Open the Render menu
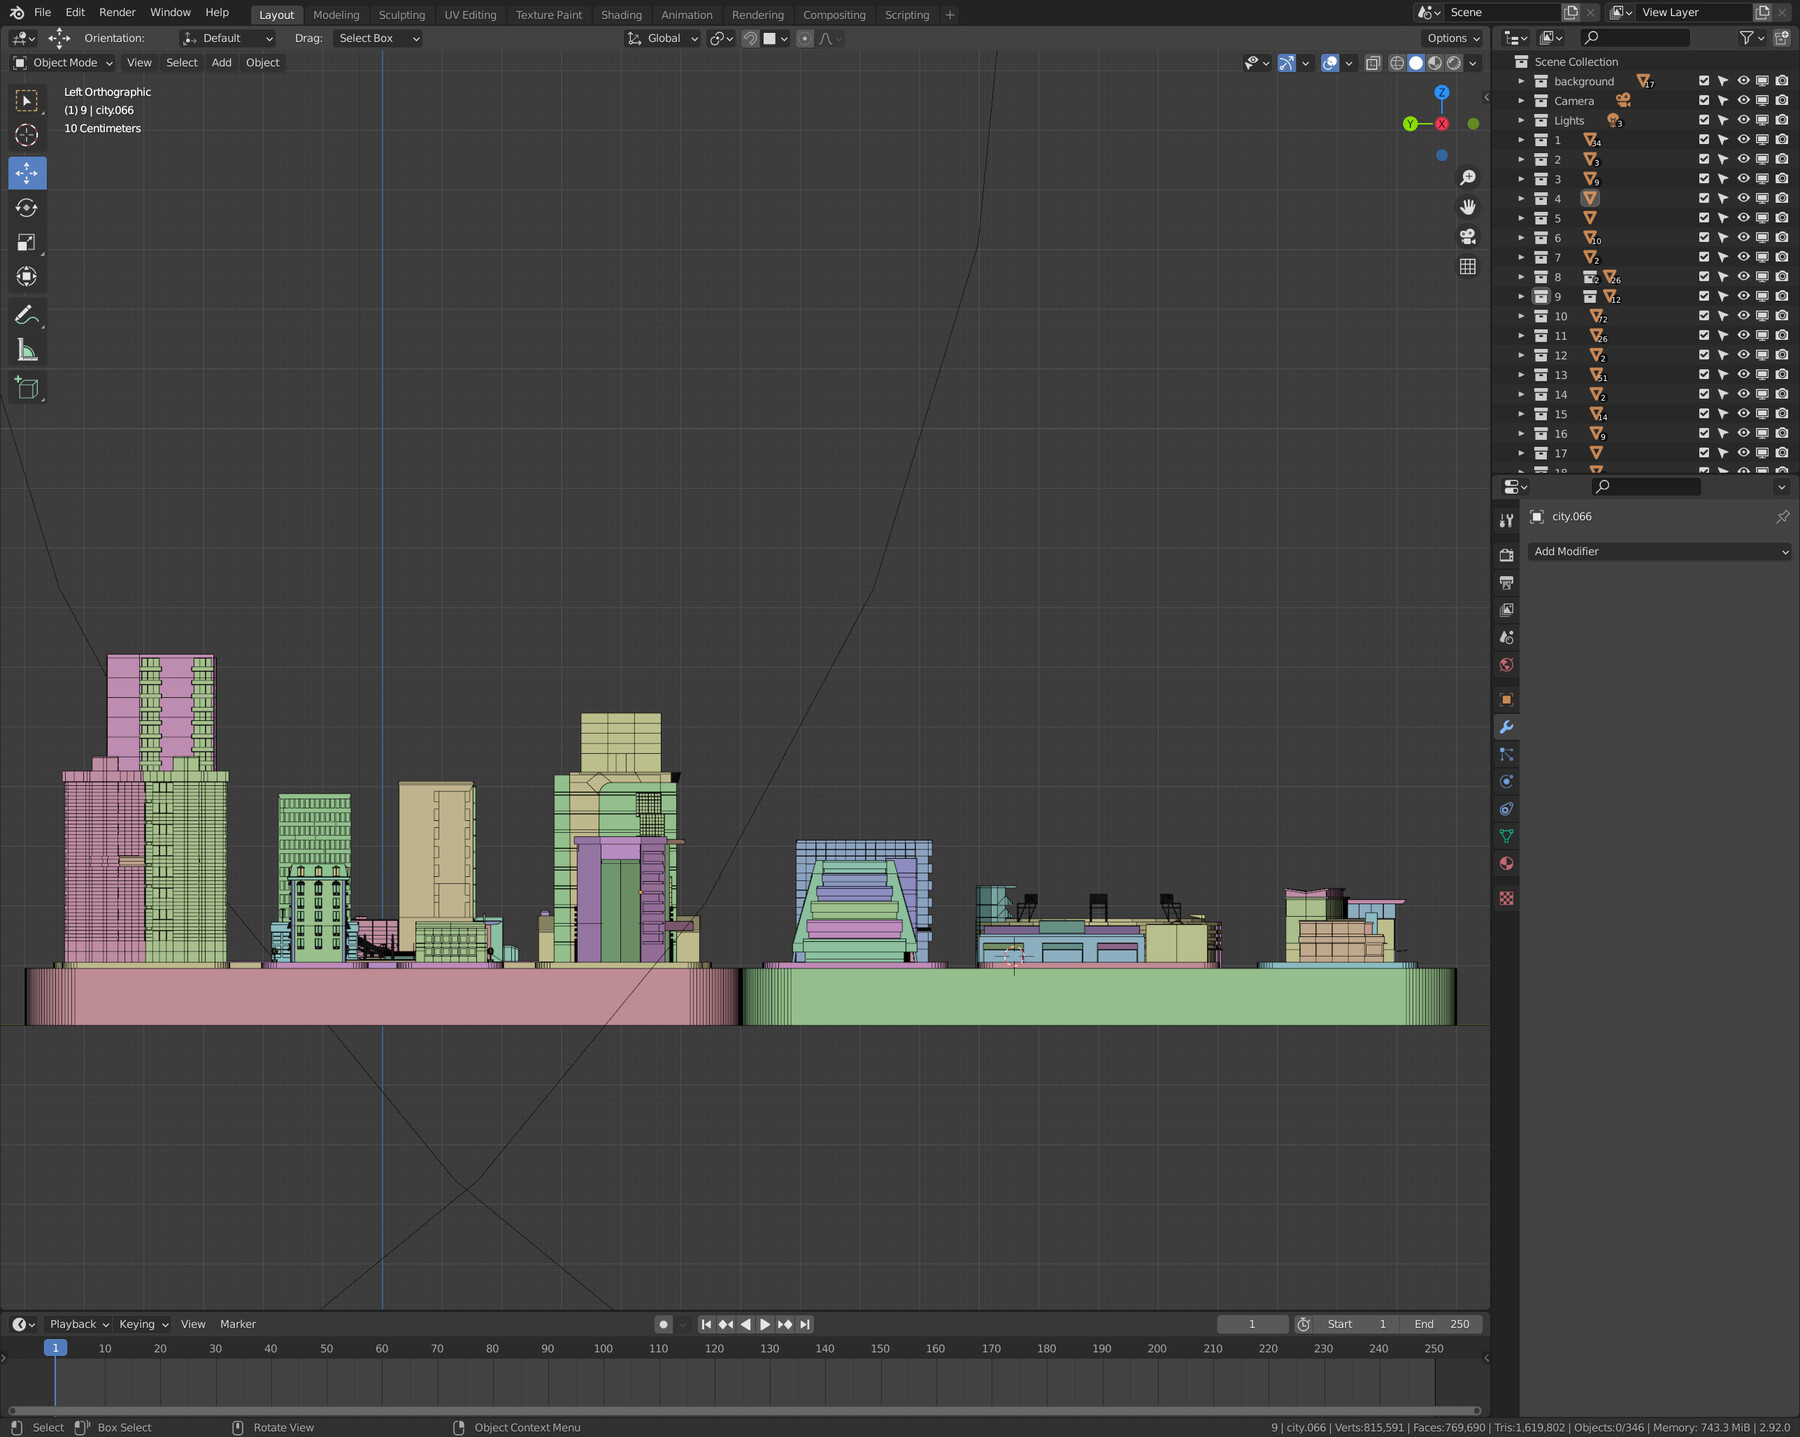1800x1437 pixels. pos(117,12)
